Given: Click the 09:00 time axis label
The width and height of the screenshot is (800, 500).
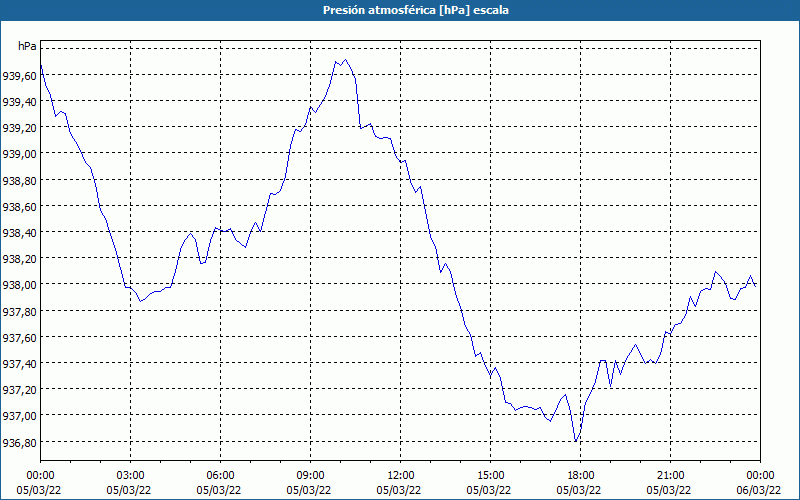Looking at the screenshot, I should click(x=310, y=476).
